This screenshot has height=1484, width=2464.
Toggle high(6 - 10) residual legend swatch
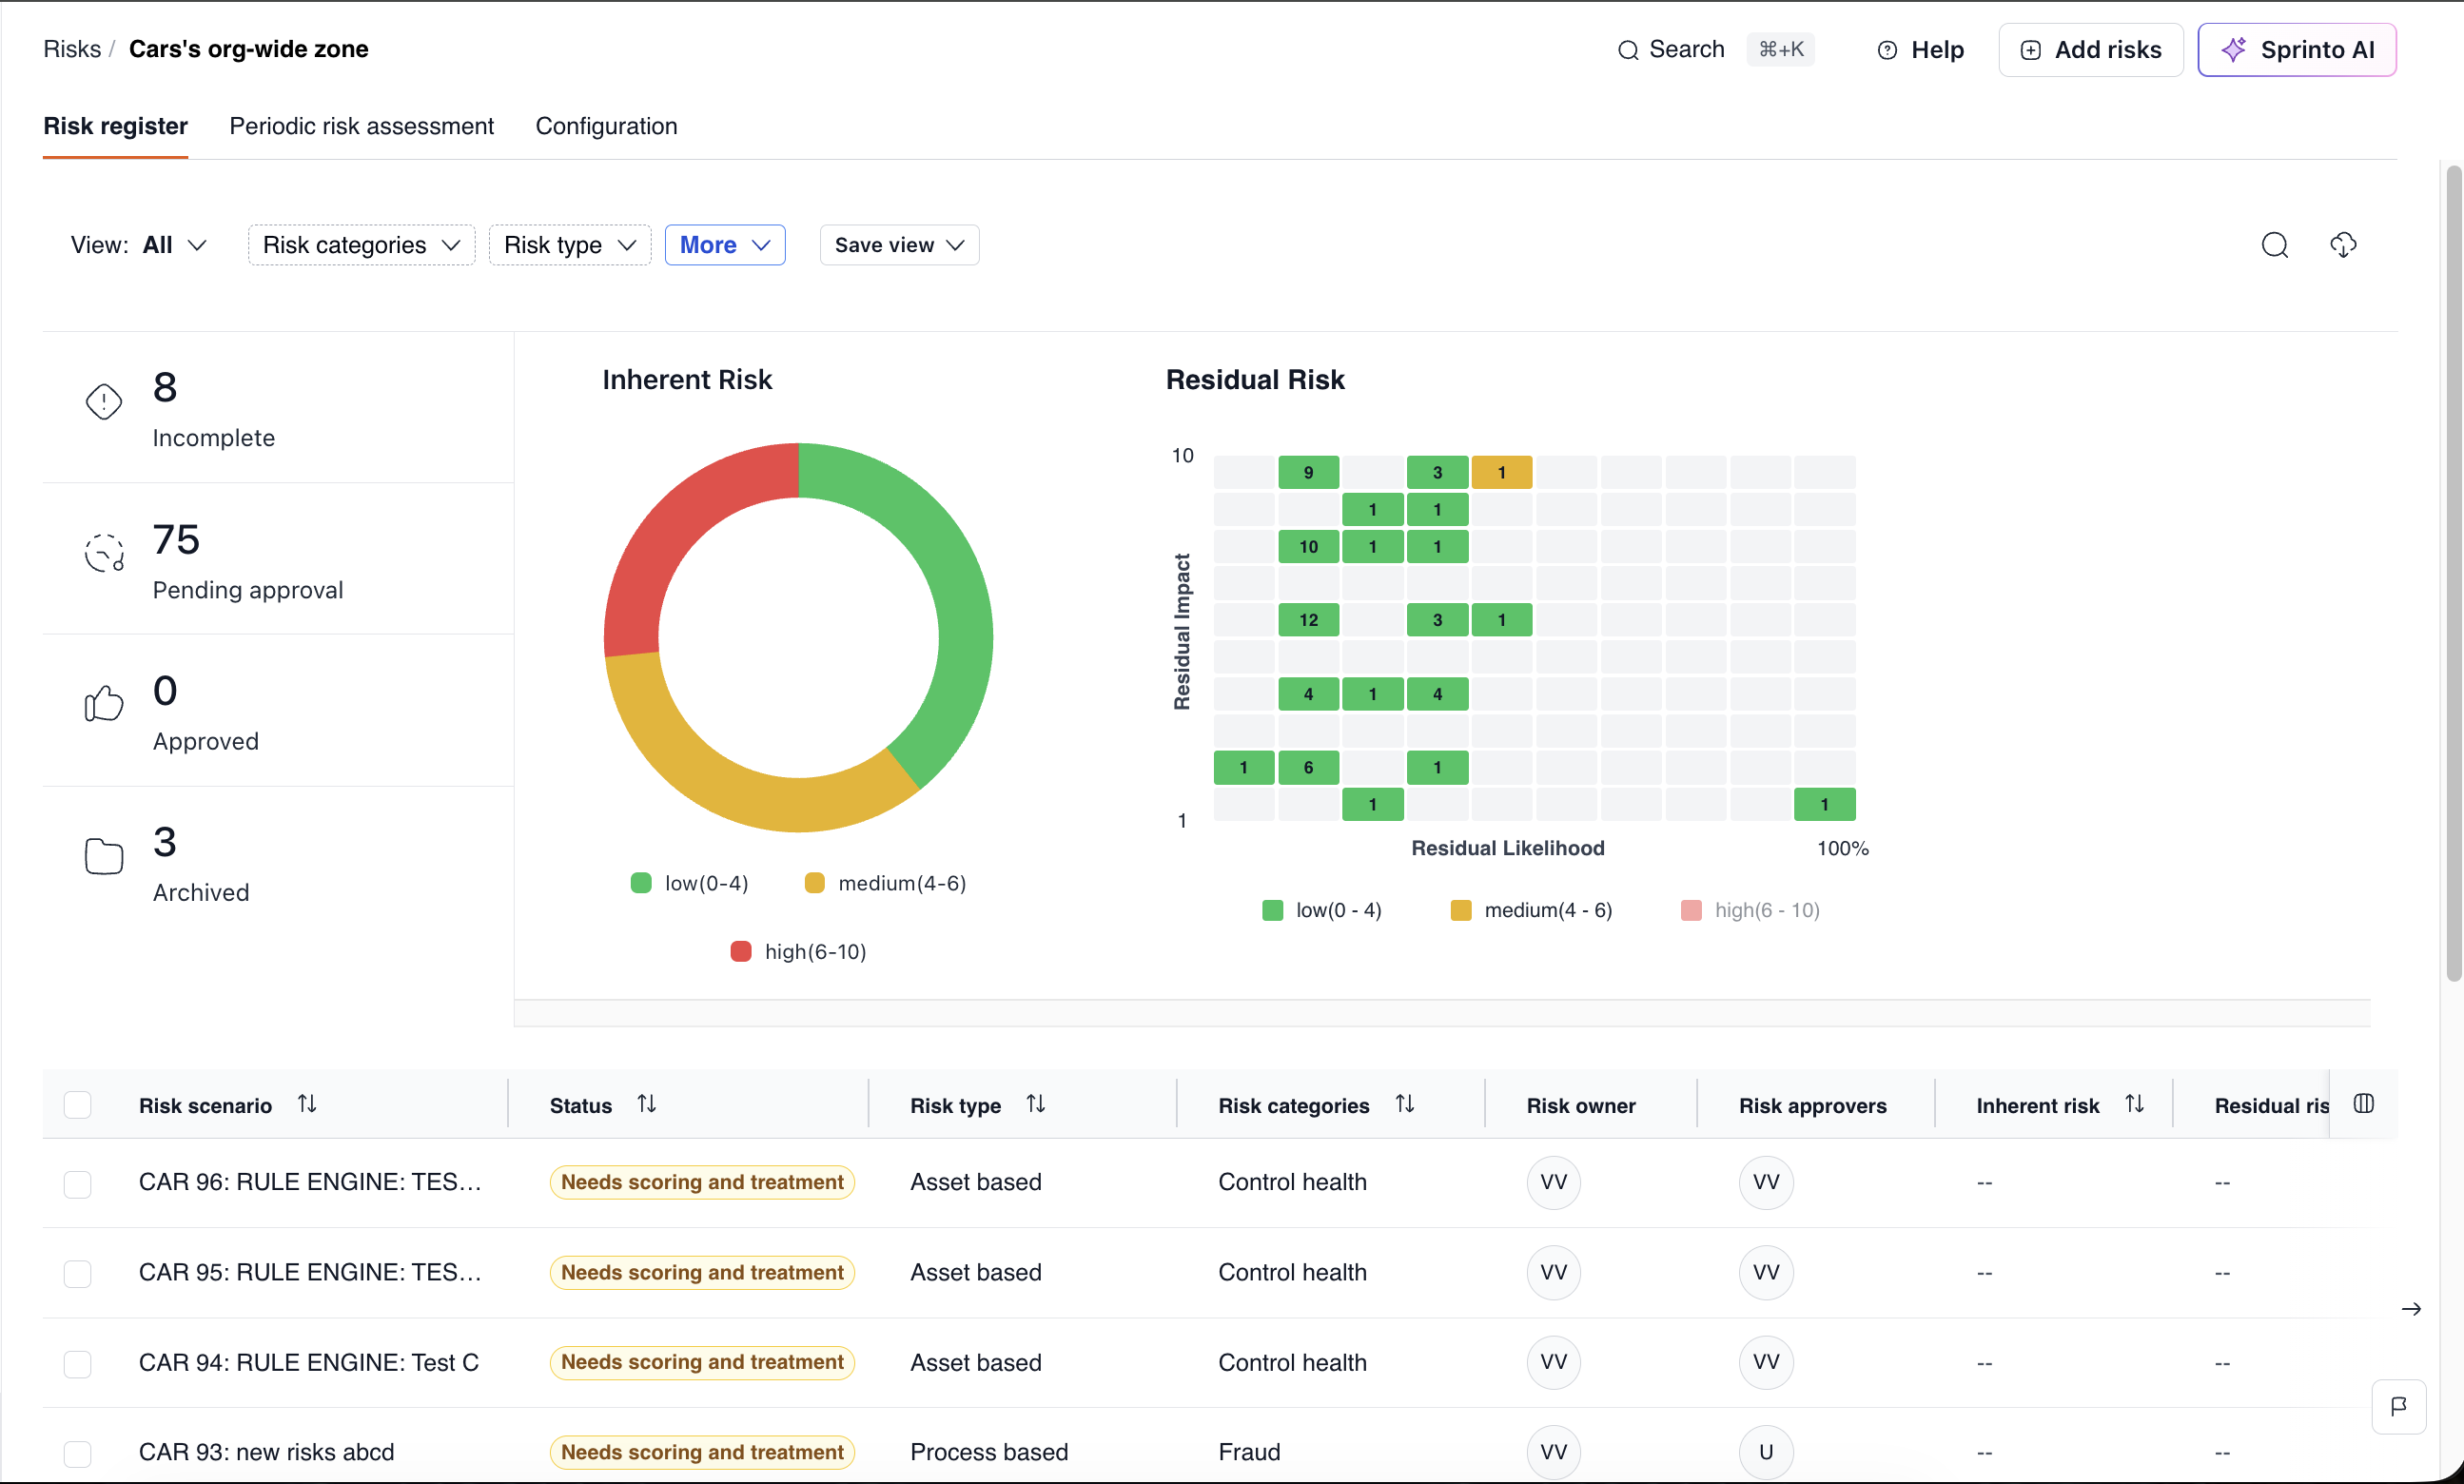pyautogui.click(x=1691, y=910)
